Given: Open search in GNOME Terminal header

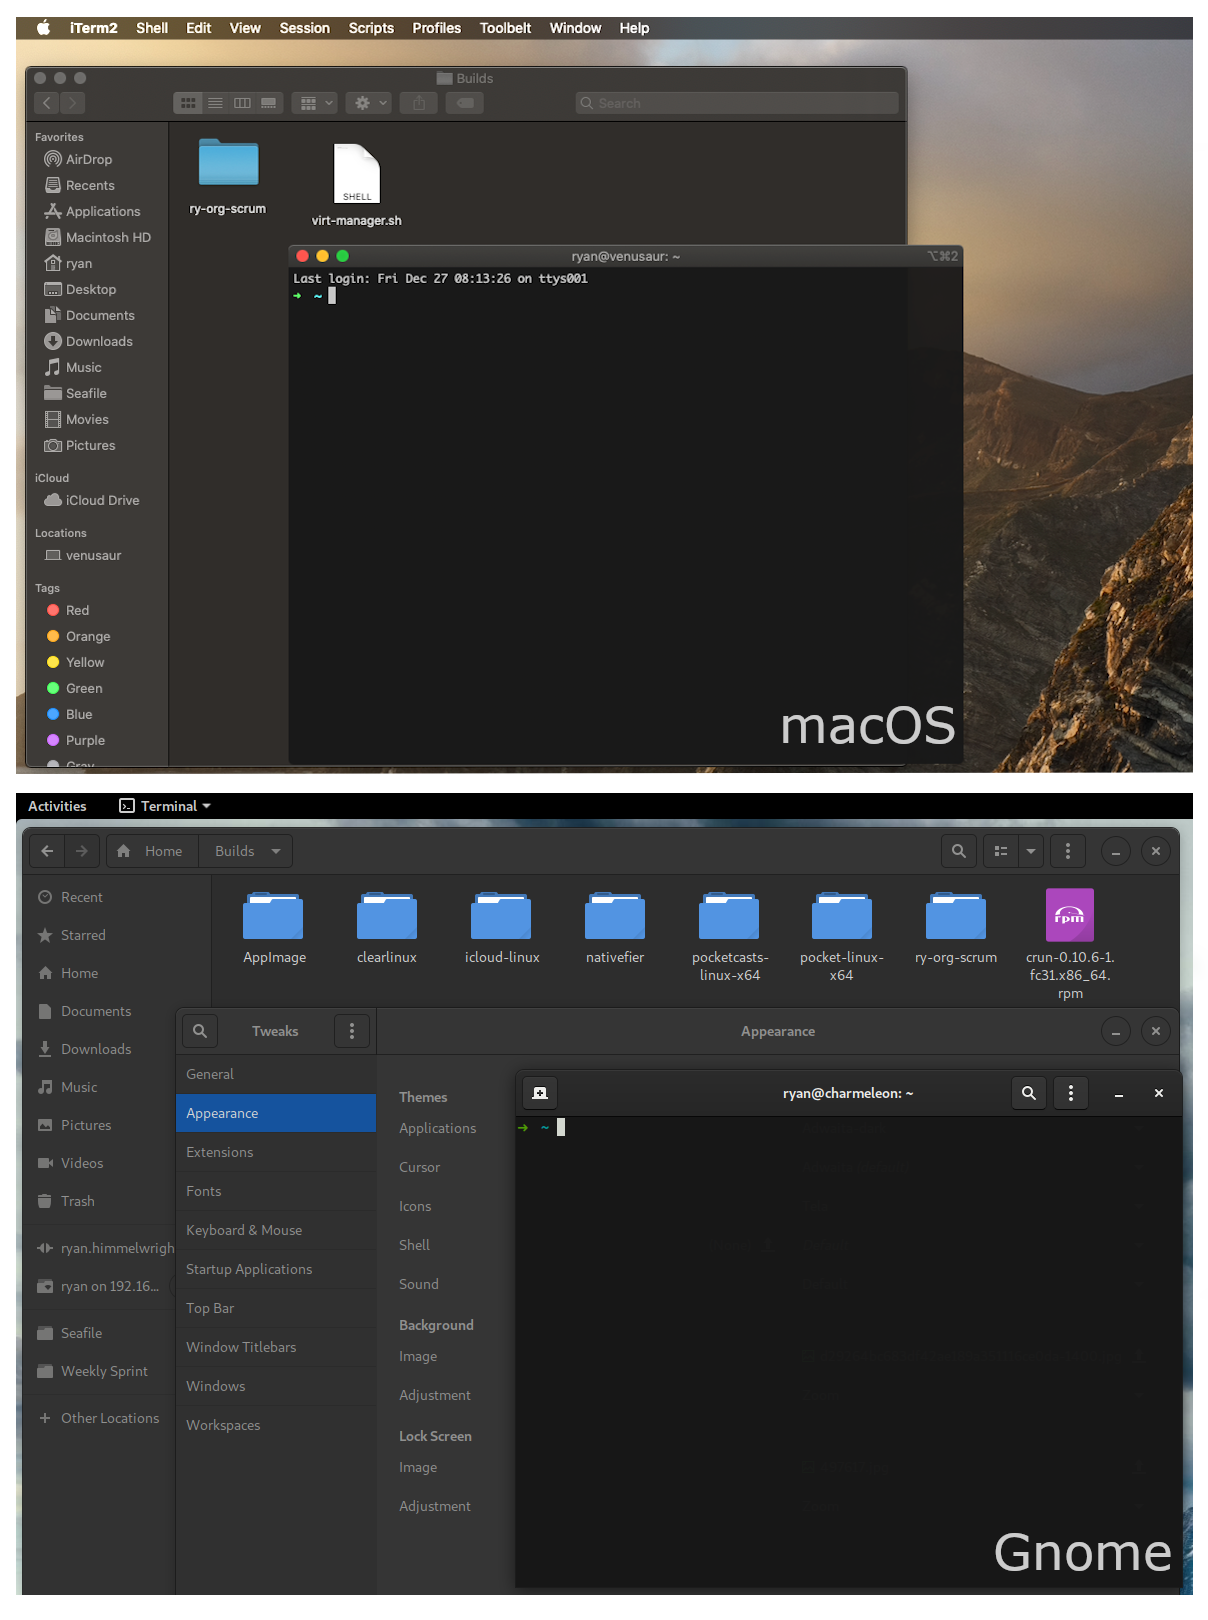Looking at the screenshot, I should (x=1028, y=1093).
